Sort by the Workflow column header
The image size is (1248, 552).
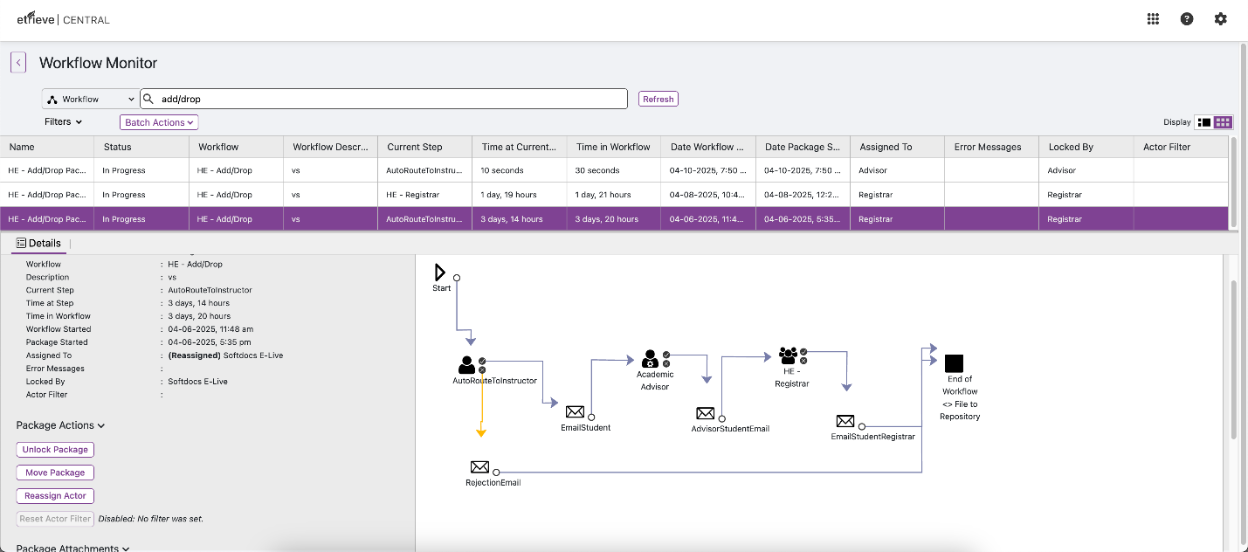click(236, 147)
